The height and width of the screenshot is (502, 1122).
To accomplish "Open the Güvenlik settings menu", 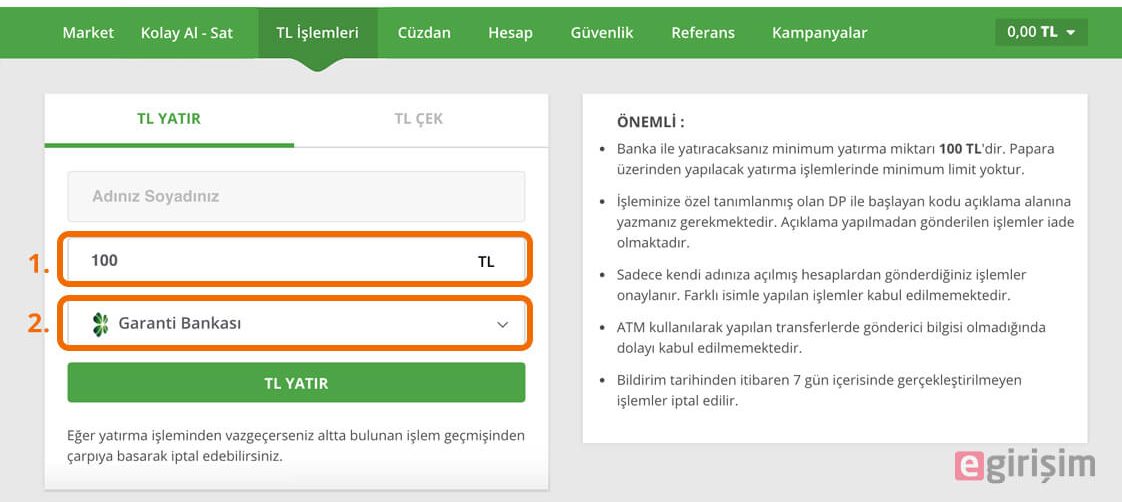I will [x=602, y=33].
